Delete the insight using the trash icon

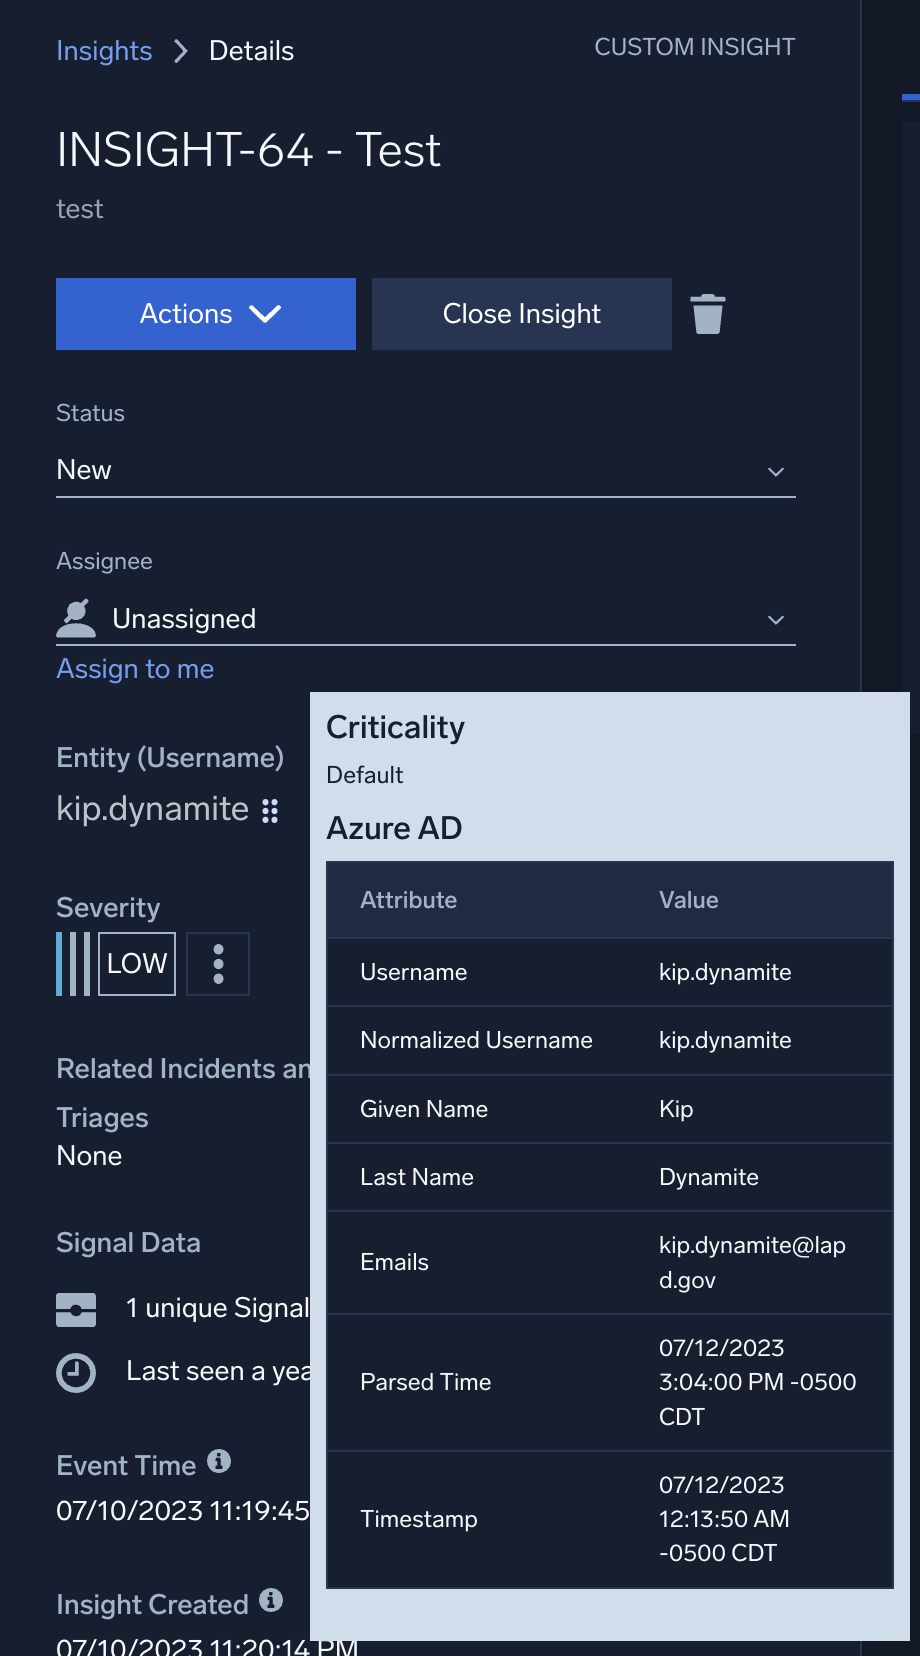tap(707, 314)
